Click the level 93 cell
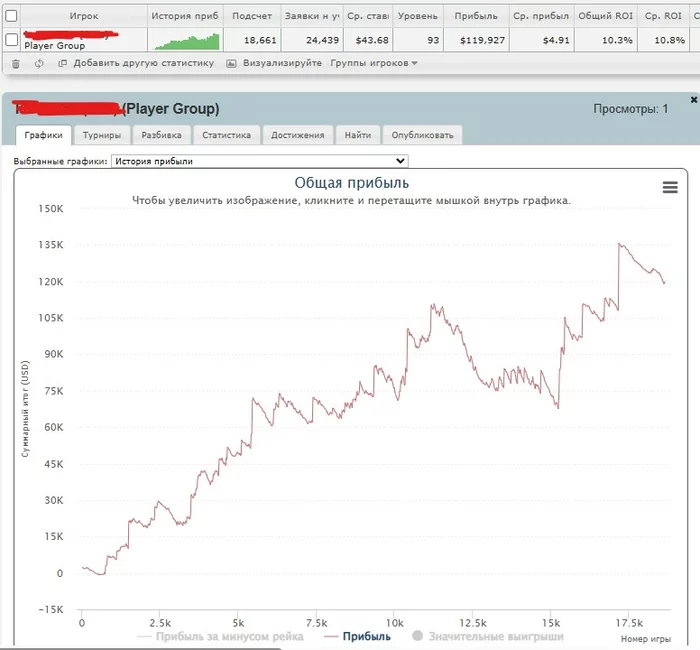 point(418,40)
